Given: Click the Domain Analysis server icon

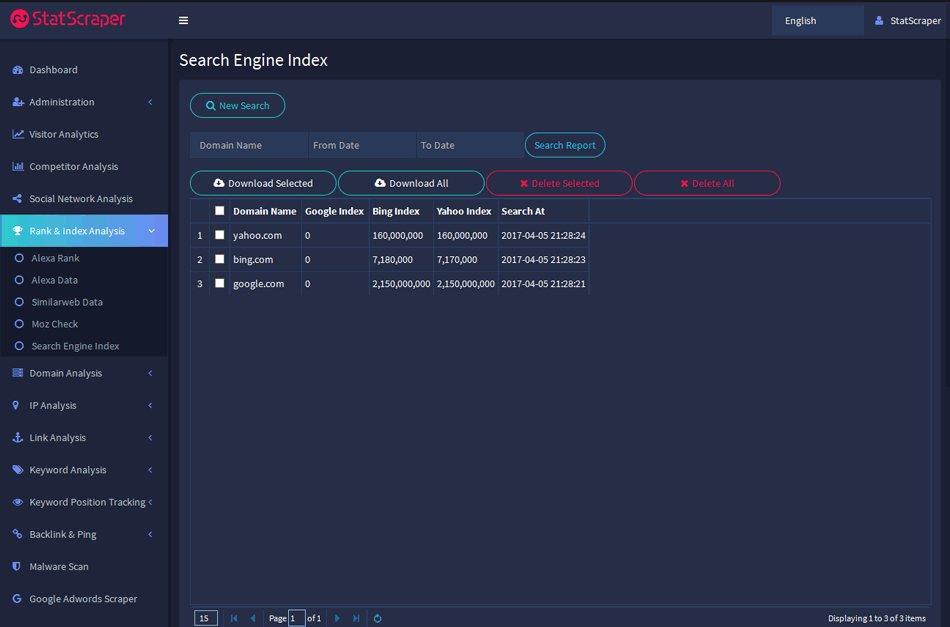Looking at the screenshot, I should (18, 373).
